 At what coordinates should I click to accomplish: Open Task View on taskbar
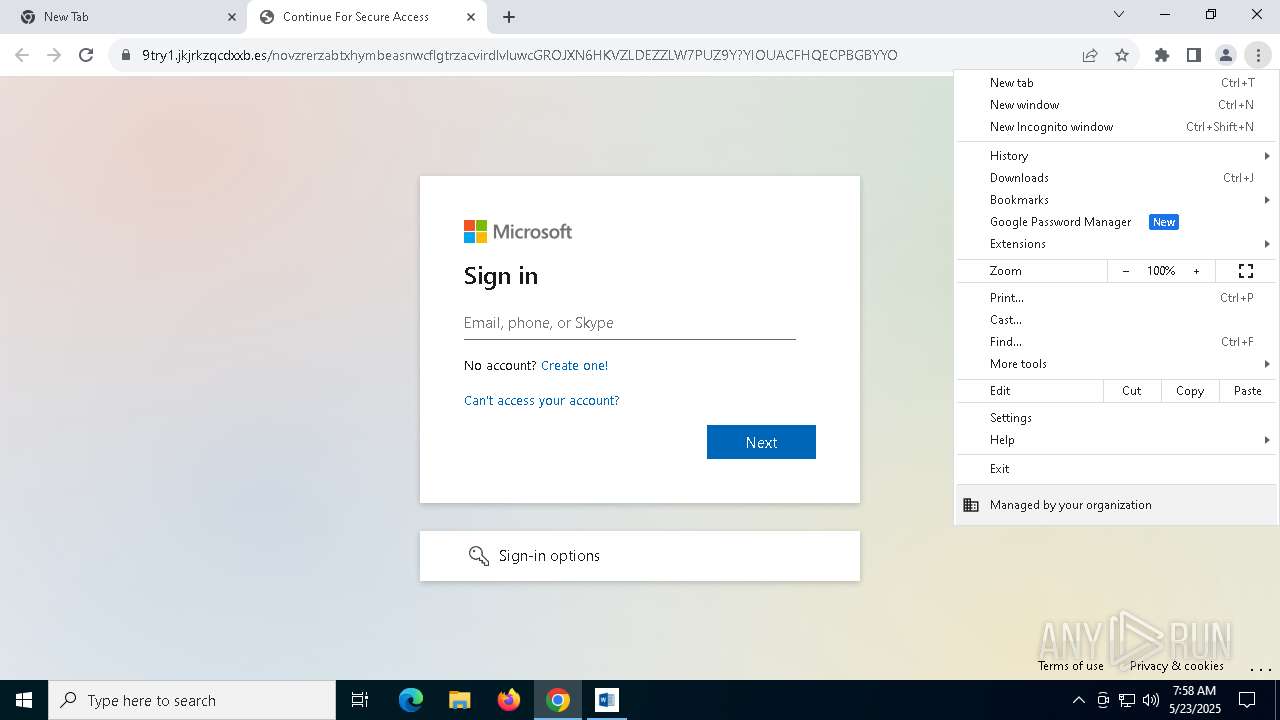pyautogui.click(x=360, y=700)
